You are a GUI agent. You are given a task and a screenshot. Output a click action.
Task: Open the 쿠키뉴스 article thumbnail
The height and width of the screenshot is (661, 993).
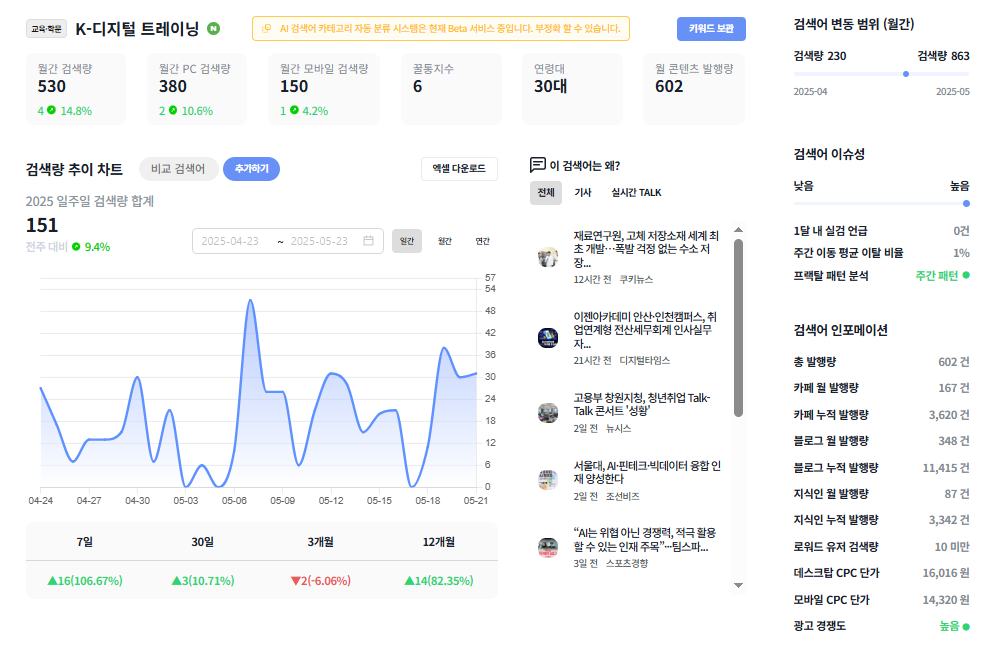click(x=548, y=257)
